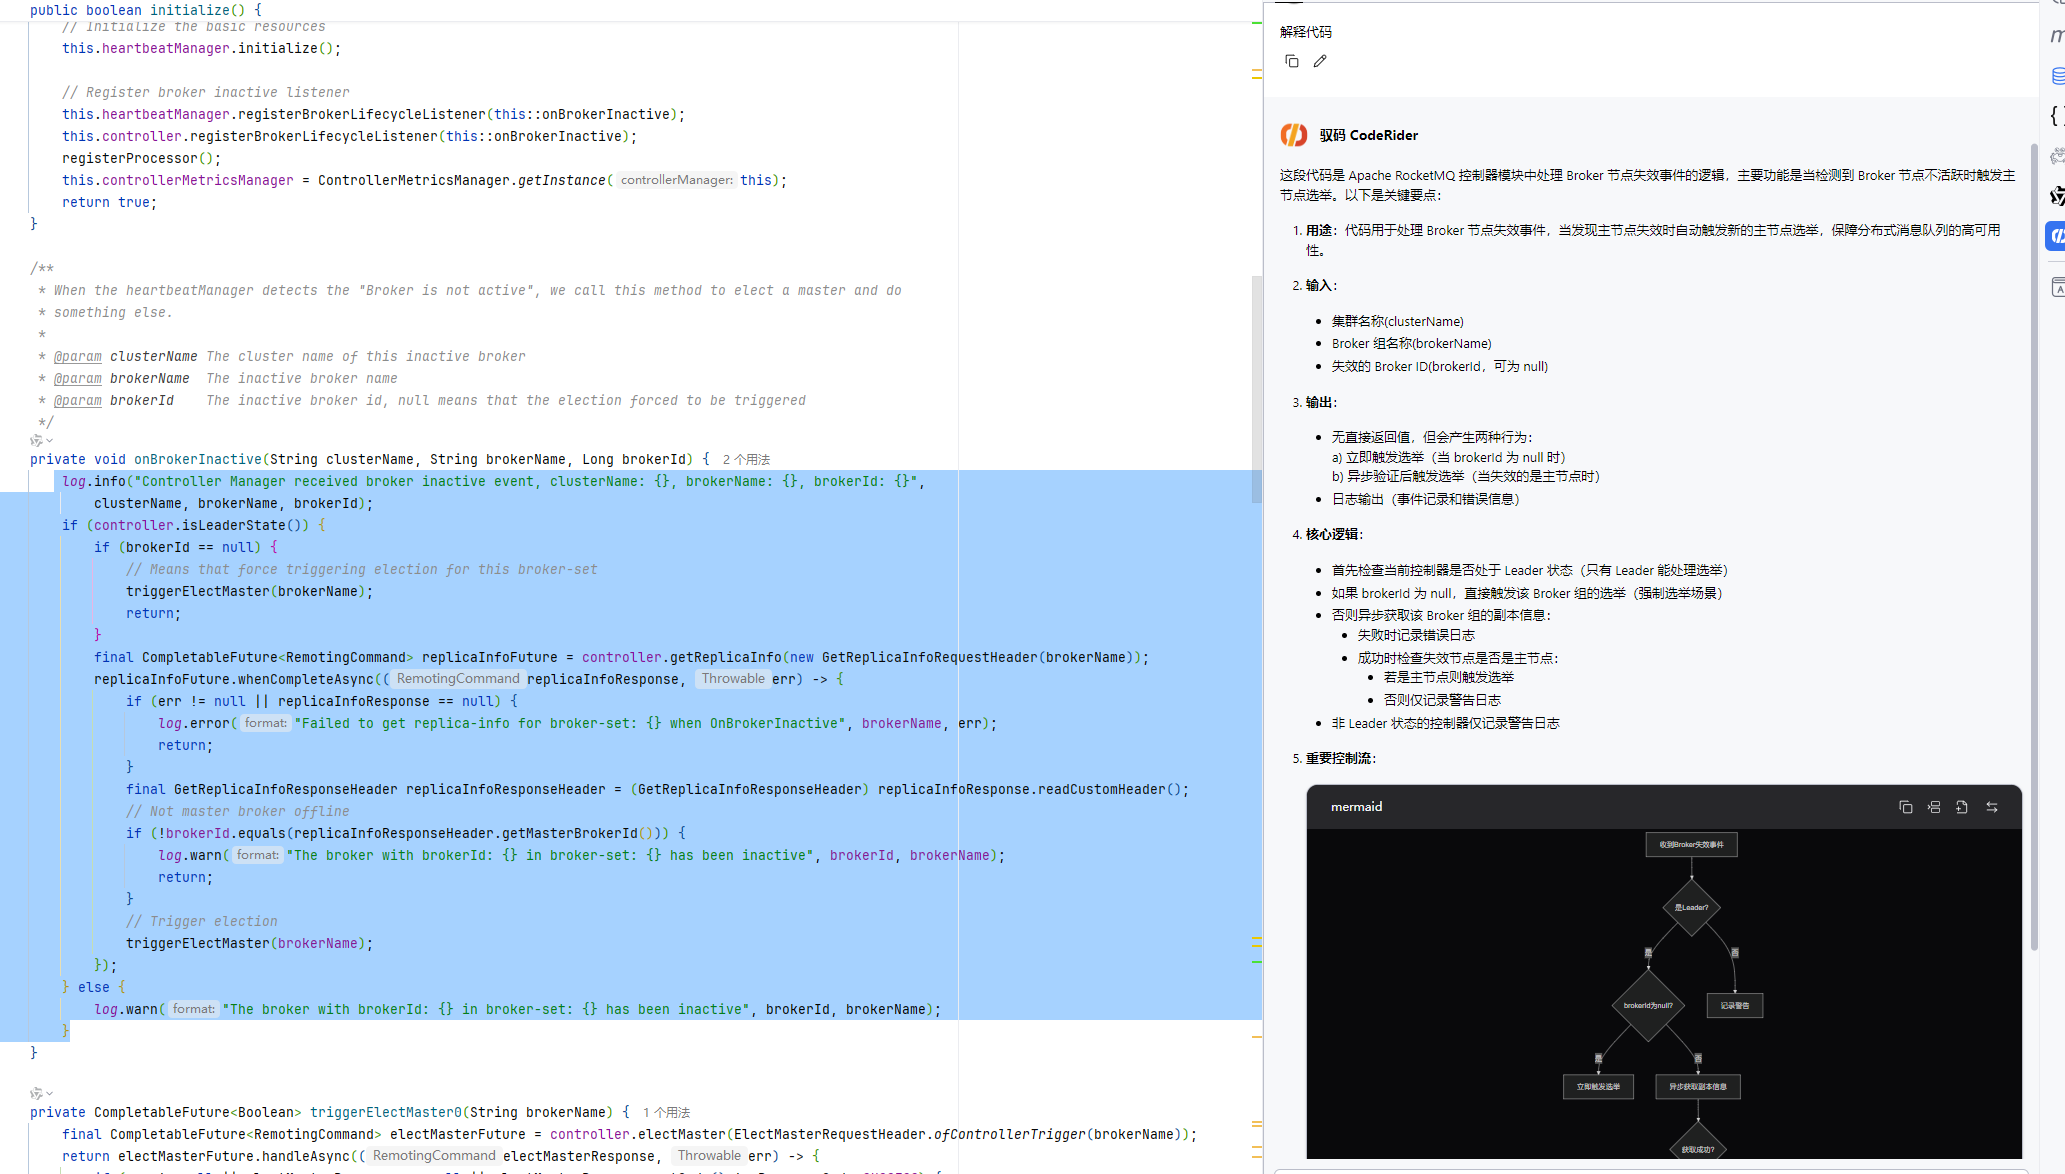2065x1174 pixels.
Task: Open the translation tool window icon
Action: coord(2058,288)
